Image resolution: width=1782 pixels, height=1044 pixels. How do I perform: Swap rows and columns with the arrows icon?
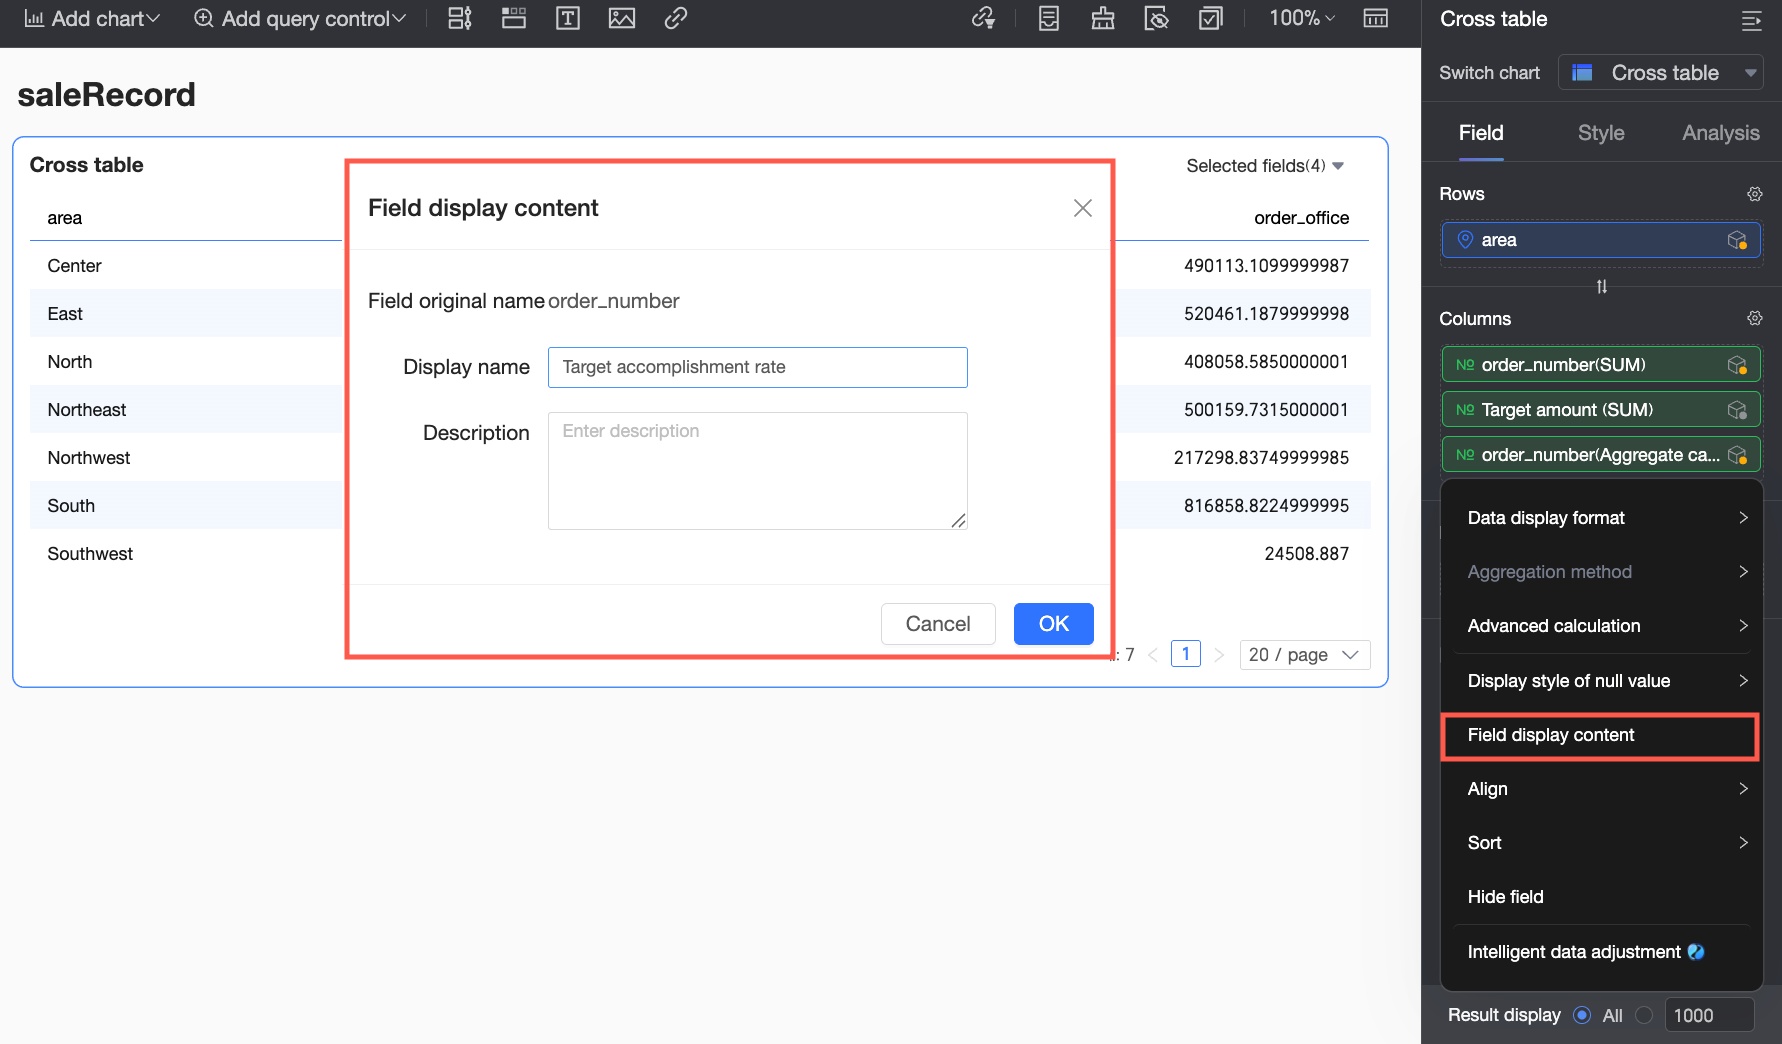(x=1602, y=287)
